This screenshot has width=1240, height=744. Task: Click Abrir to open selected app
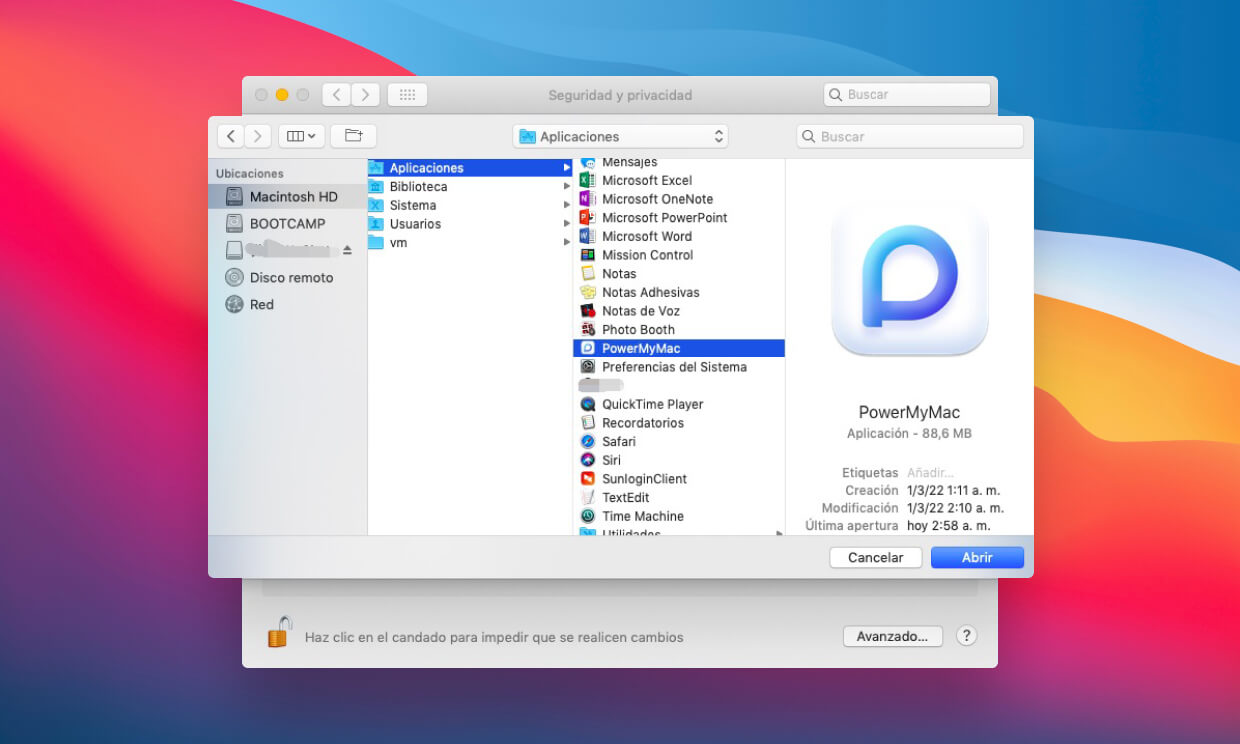(x=977, y=558)
